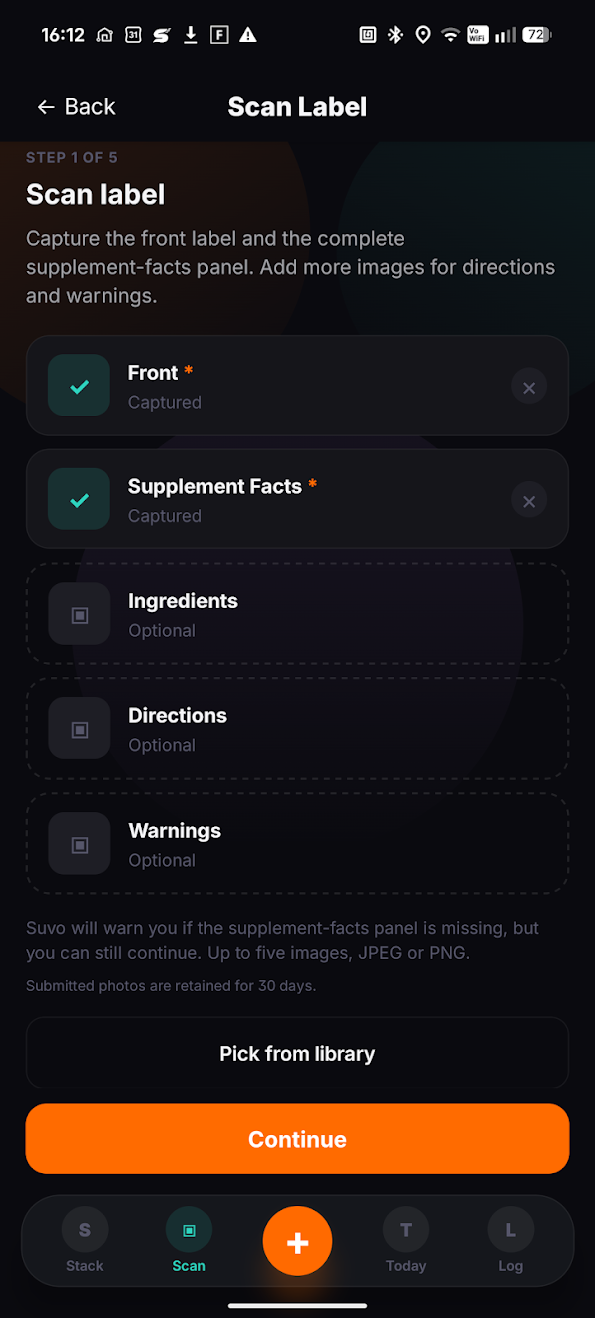Screen dimensions: 595x1318
Task: Remove the captured Front image
Action: pyautogui.click(x=529, y=388)
